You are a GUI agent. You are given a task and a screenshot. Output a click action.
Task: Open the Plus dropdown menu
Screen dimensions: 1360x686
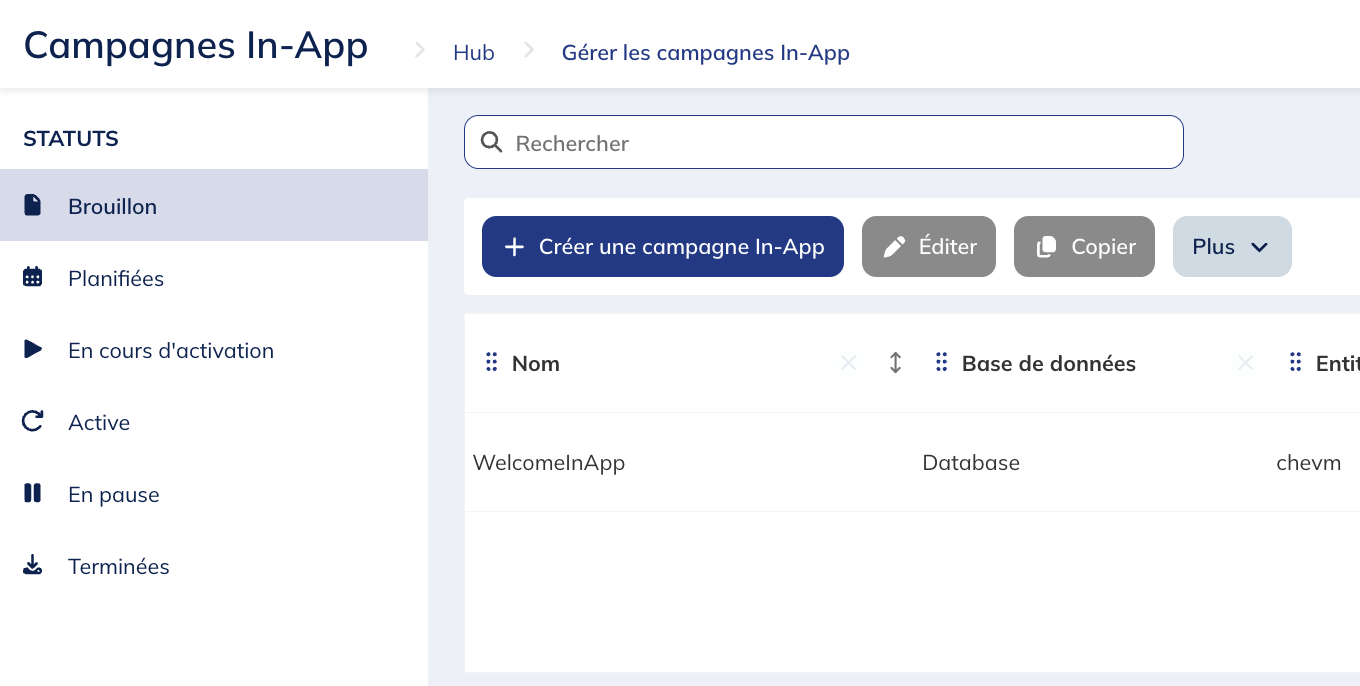tap(1232, 246)
